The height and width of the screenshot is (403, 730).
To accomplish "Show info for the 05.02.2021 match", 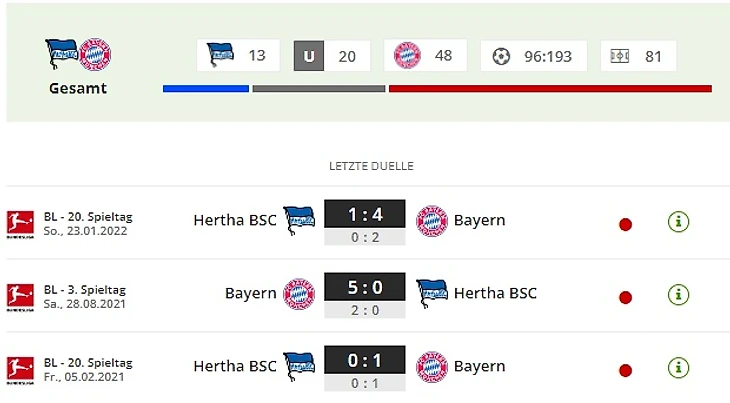I will click(678, 367).
